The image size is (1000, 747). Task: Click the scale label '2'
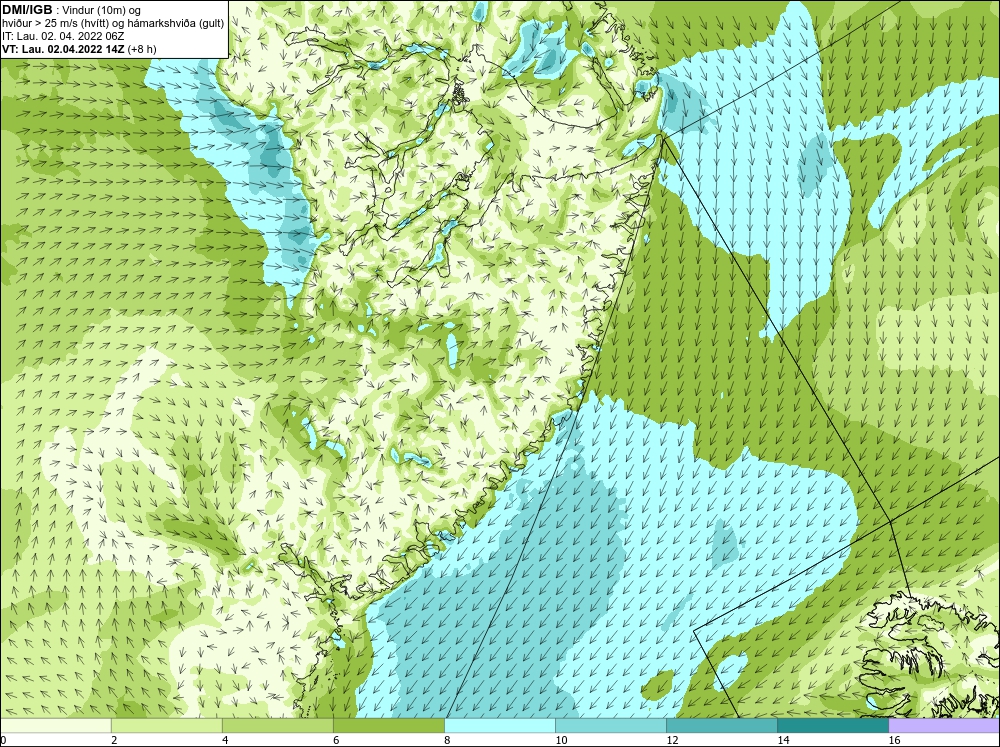click(x=114, y=740)
